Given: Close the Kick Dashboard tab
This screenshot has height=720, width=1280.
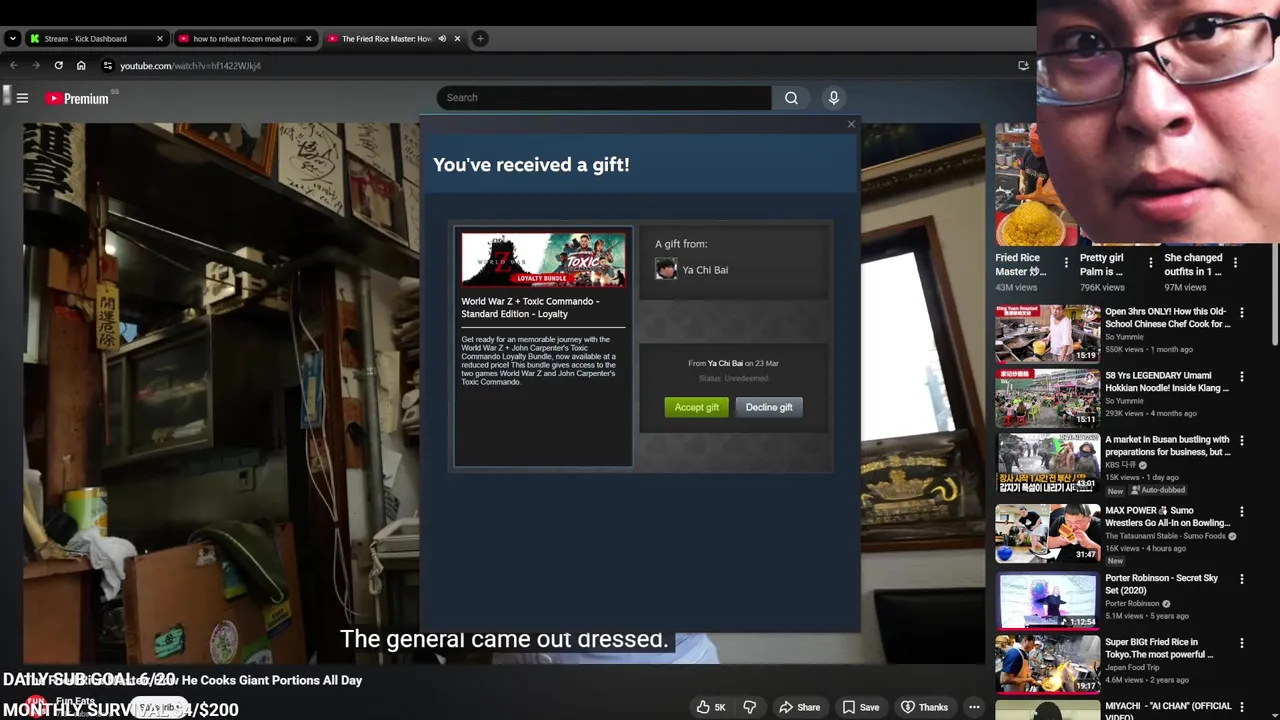Looking at the screenshot, I should coord(159,39).
